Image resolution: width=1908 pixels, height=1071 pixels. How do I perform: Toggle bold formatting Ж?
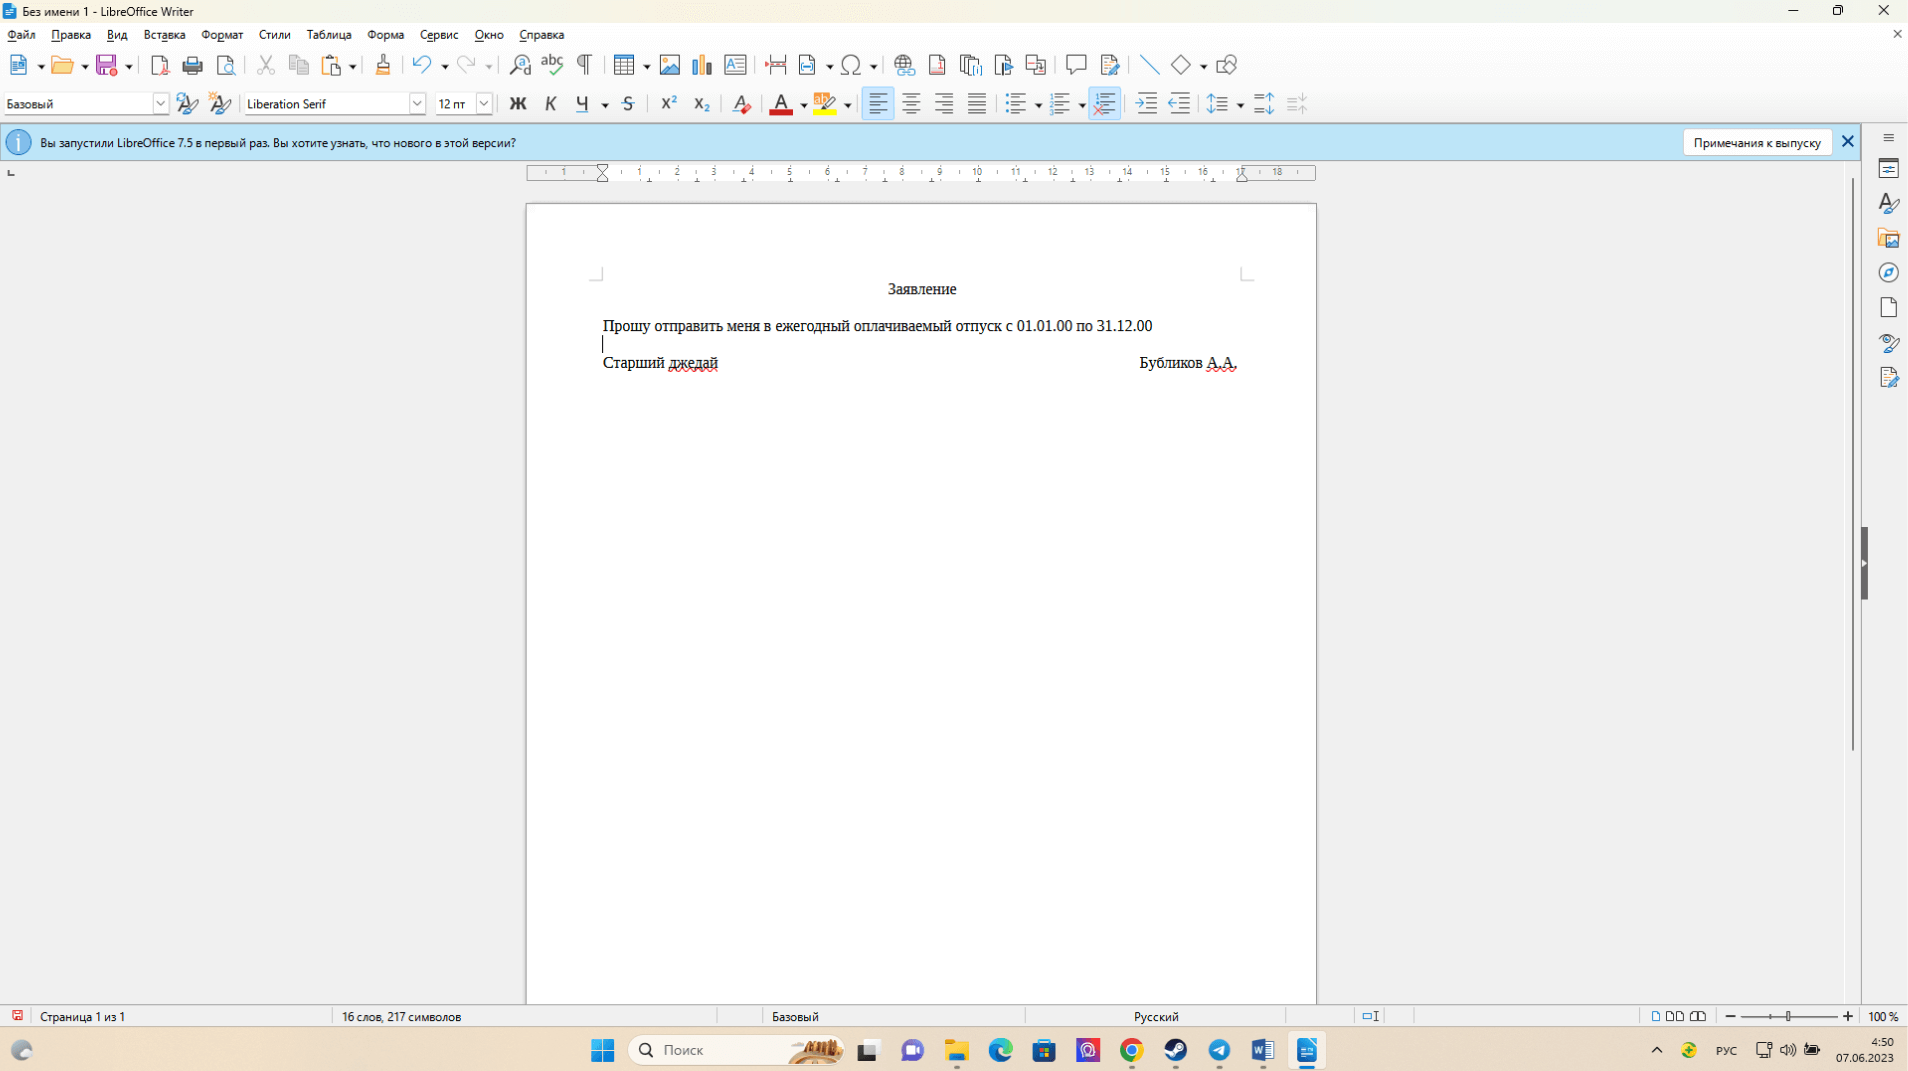pyautogui.click(x=517, y=104)
